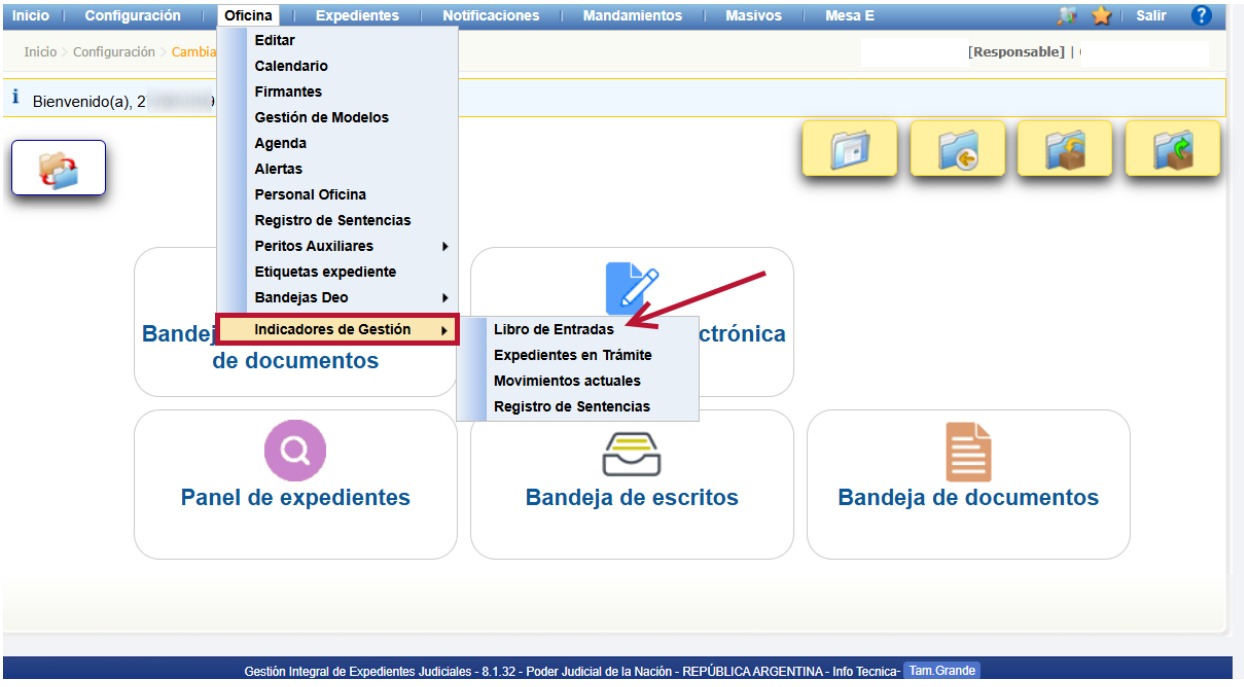Click the Inicio breadcrumb link
The height and width of the screenshot is (687, 1244).
pos(40,51)
